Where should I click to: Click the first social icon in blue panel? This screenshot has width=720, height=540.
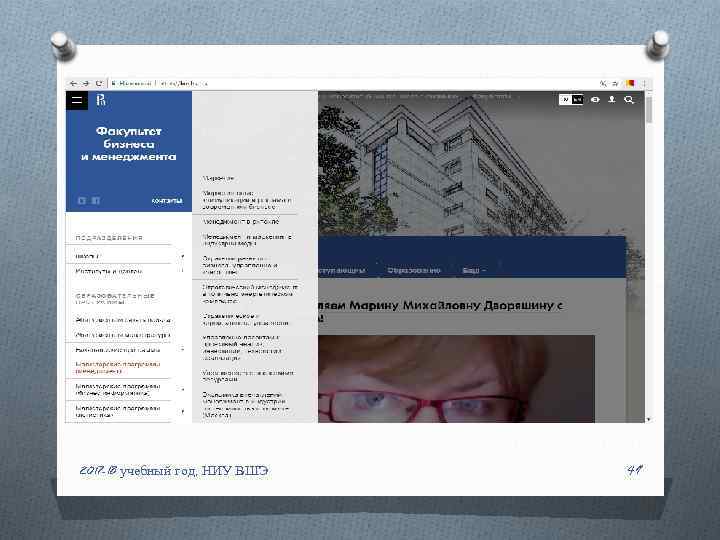pyautogui.click(x=82, y=201)
